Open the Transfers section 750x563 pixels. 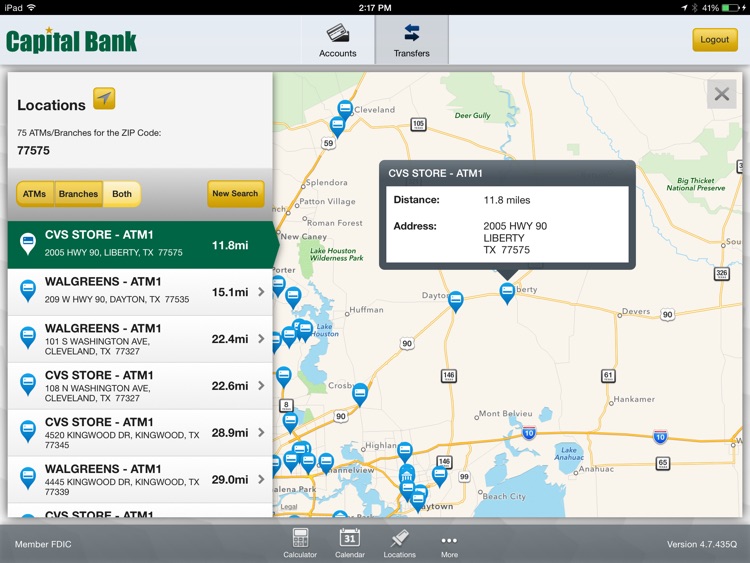click(411, 40)
